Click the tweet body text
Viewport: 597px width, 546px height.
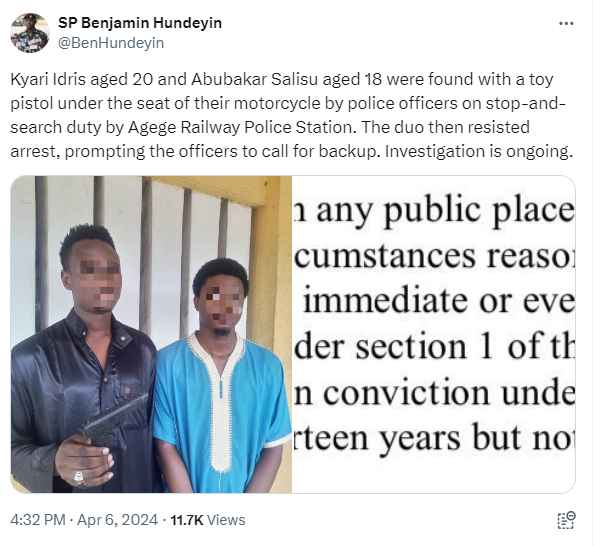click(x=292, y=115)
